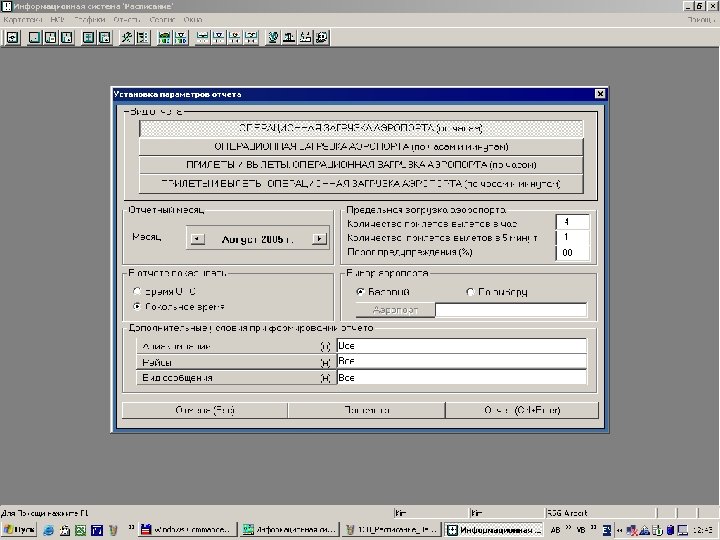This screenshot has width=720, height=540.
Task: Open the 'Отчеты' menu
Action: pos(125,19)
